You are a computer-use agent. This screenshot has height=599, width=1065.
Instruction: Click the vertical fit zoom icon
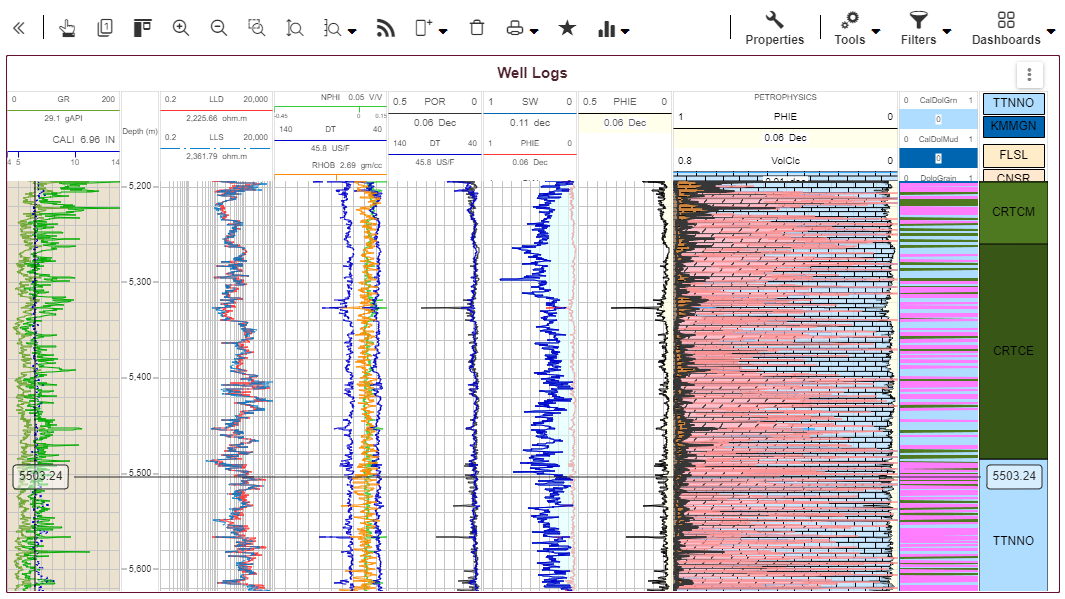(294, 29)
